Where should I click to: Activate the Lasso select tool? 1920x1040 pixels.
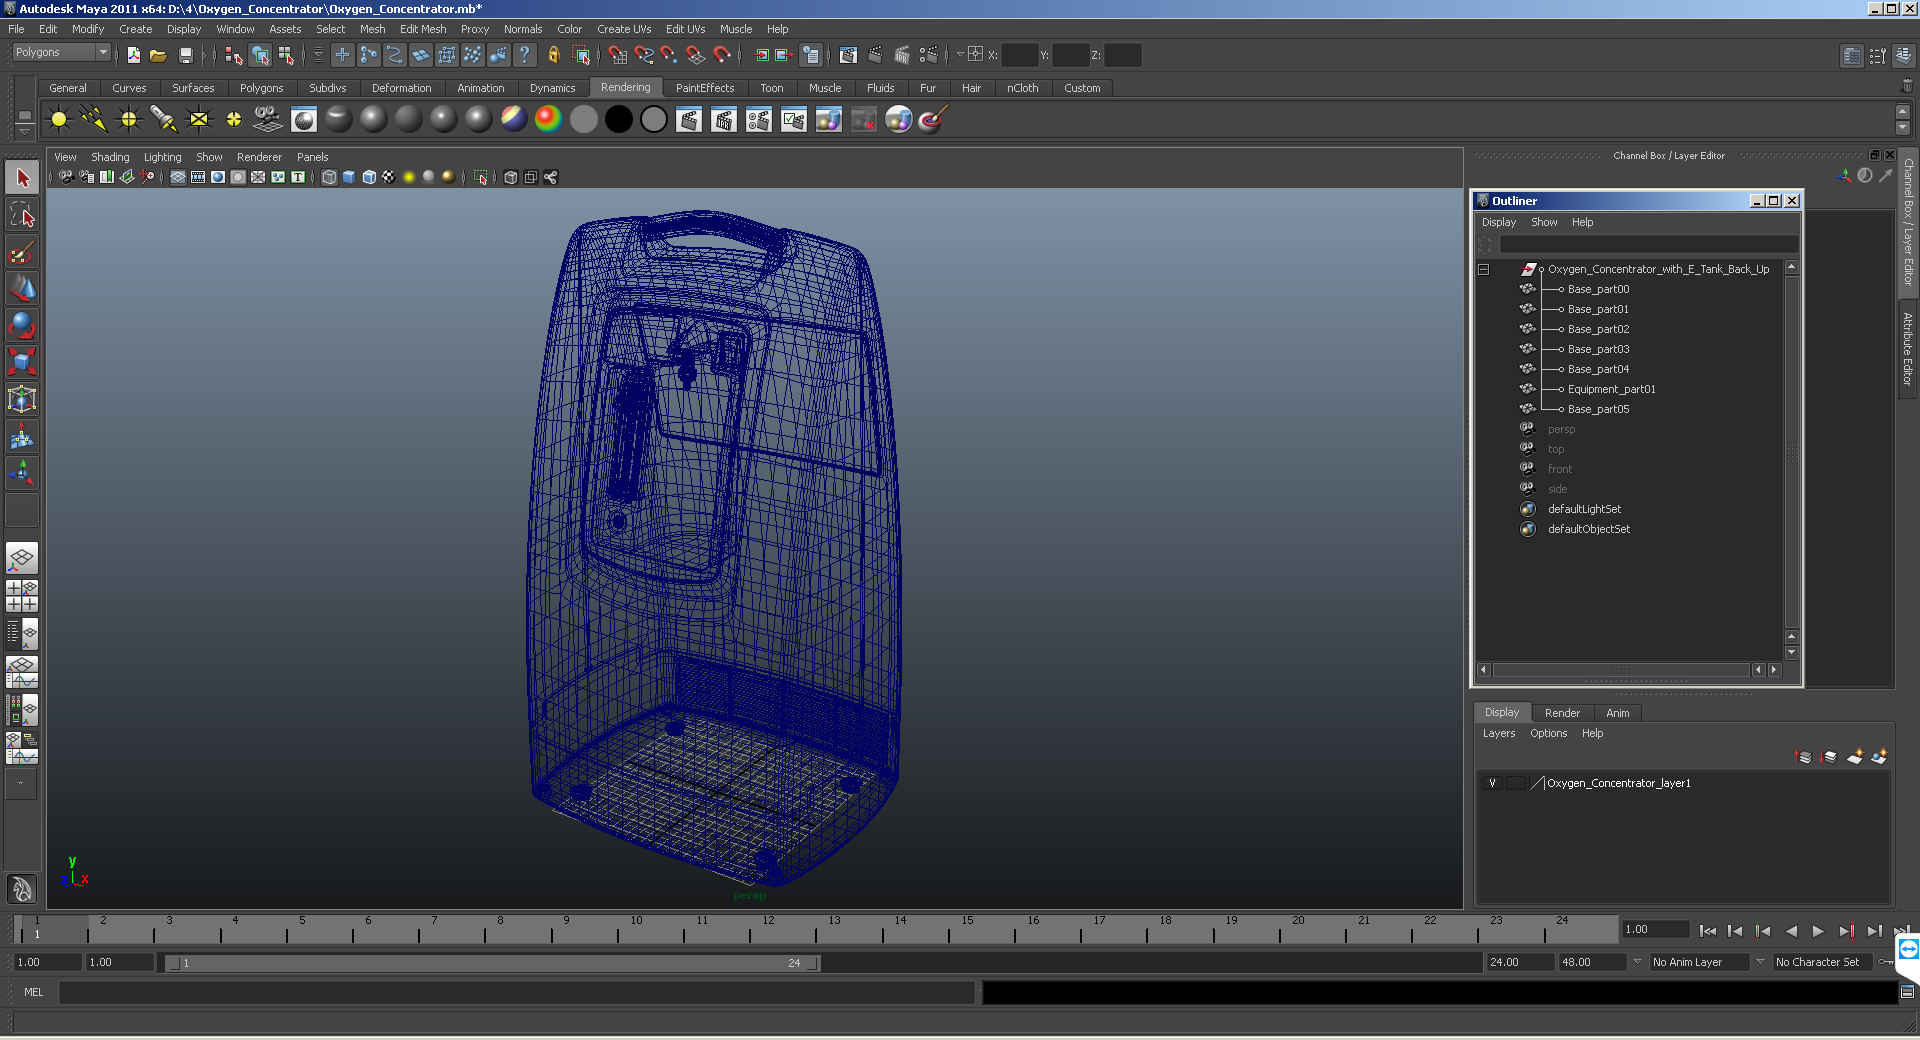pyautogui.click(x=22, y=215)
